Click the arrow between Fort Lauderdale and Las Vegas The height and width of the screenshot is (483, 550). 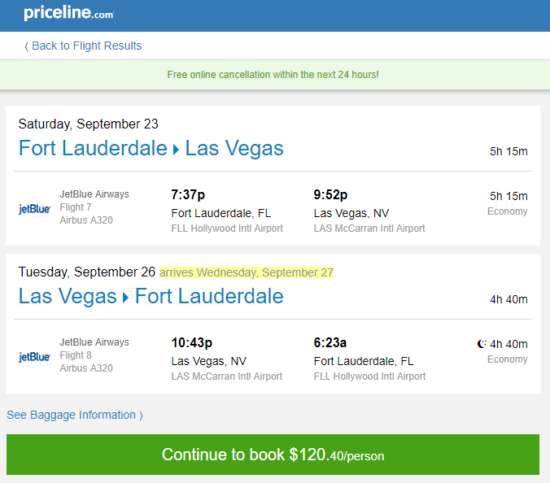tap(176, 150)
